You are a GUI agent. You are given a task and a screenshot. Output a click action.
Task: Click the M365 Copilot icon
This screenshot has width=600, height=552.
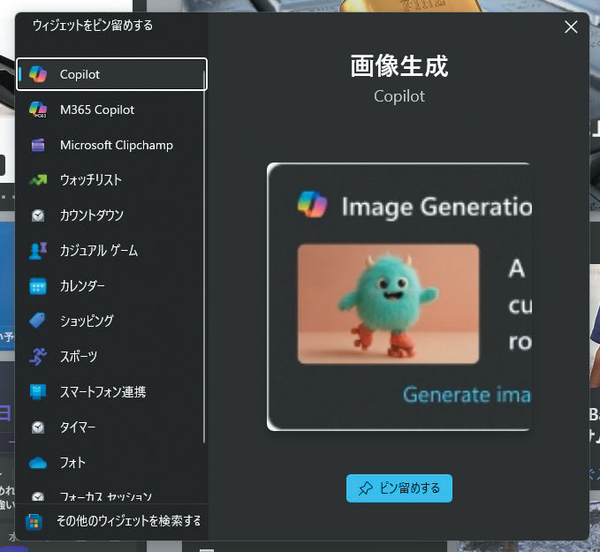38,110
